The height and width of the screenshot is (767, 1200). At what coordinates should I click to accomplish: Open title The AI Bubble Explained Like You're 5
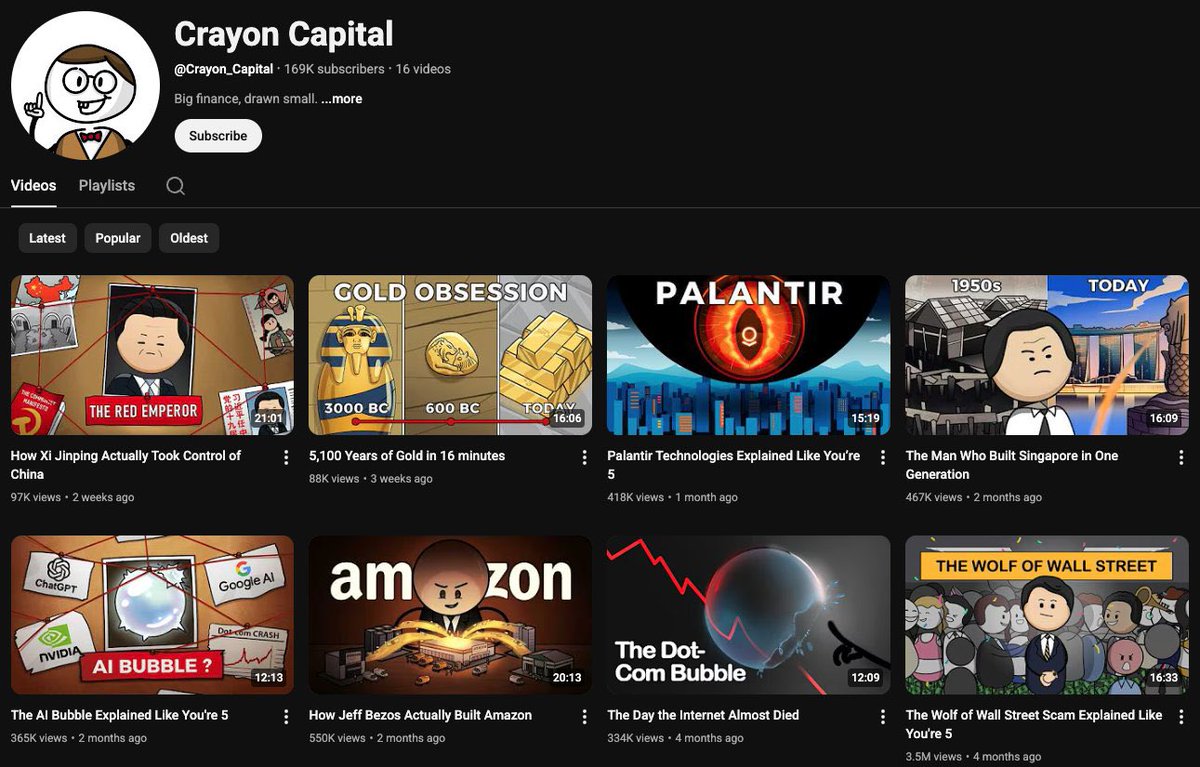click(x=120, y=715)
